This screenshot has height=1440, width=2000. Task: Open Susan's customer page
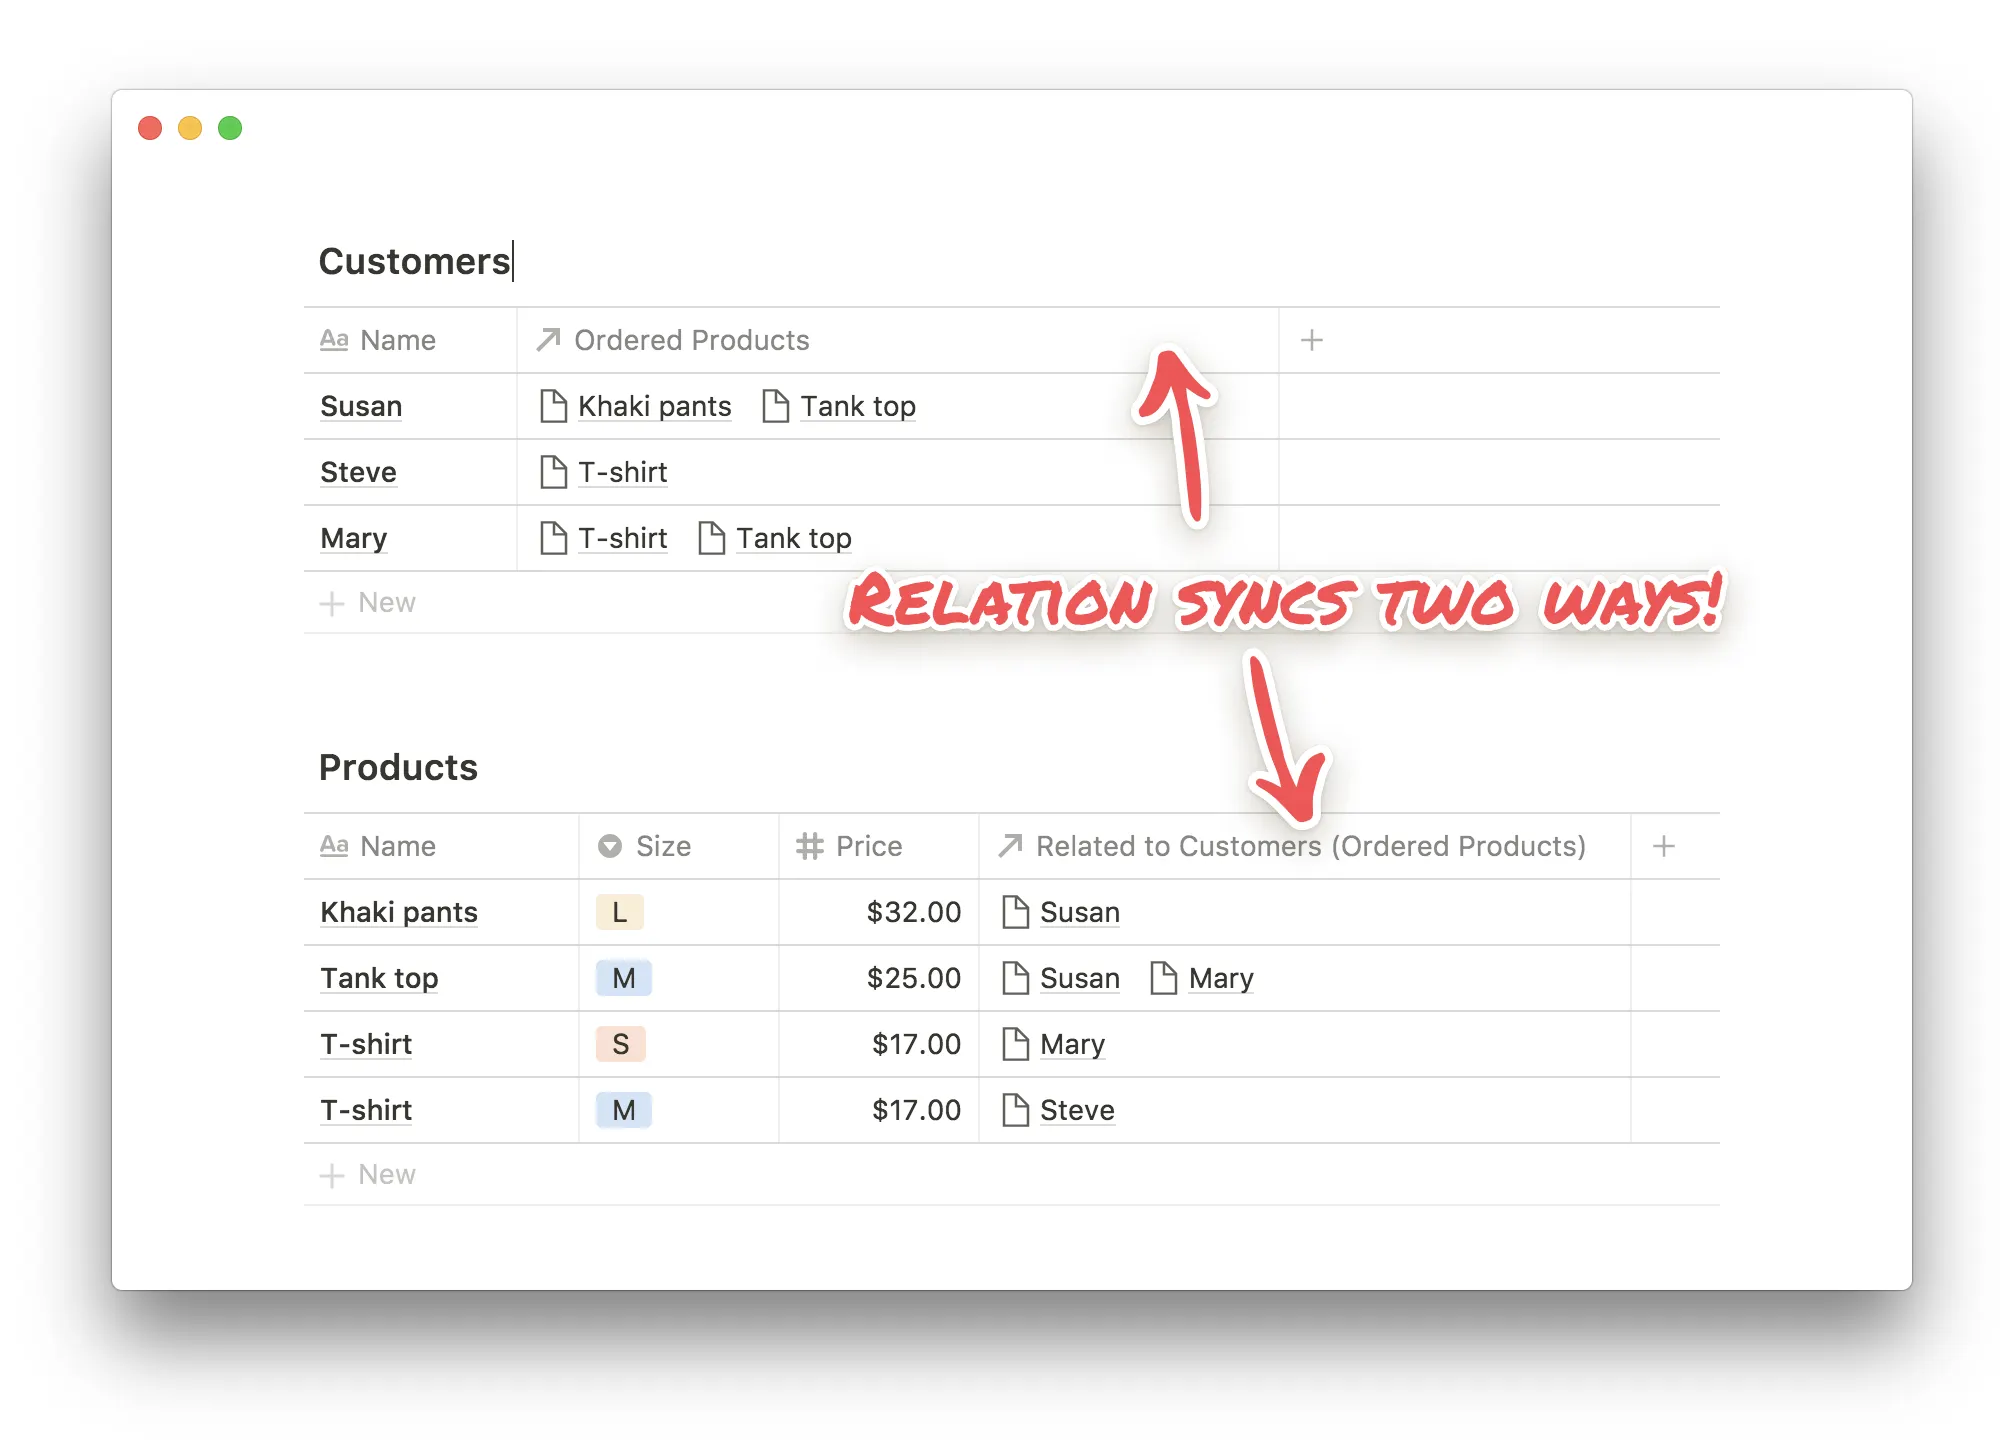(361, 407)
